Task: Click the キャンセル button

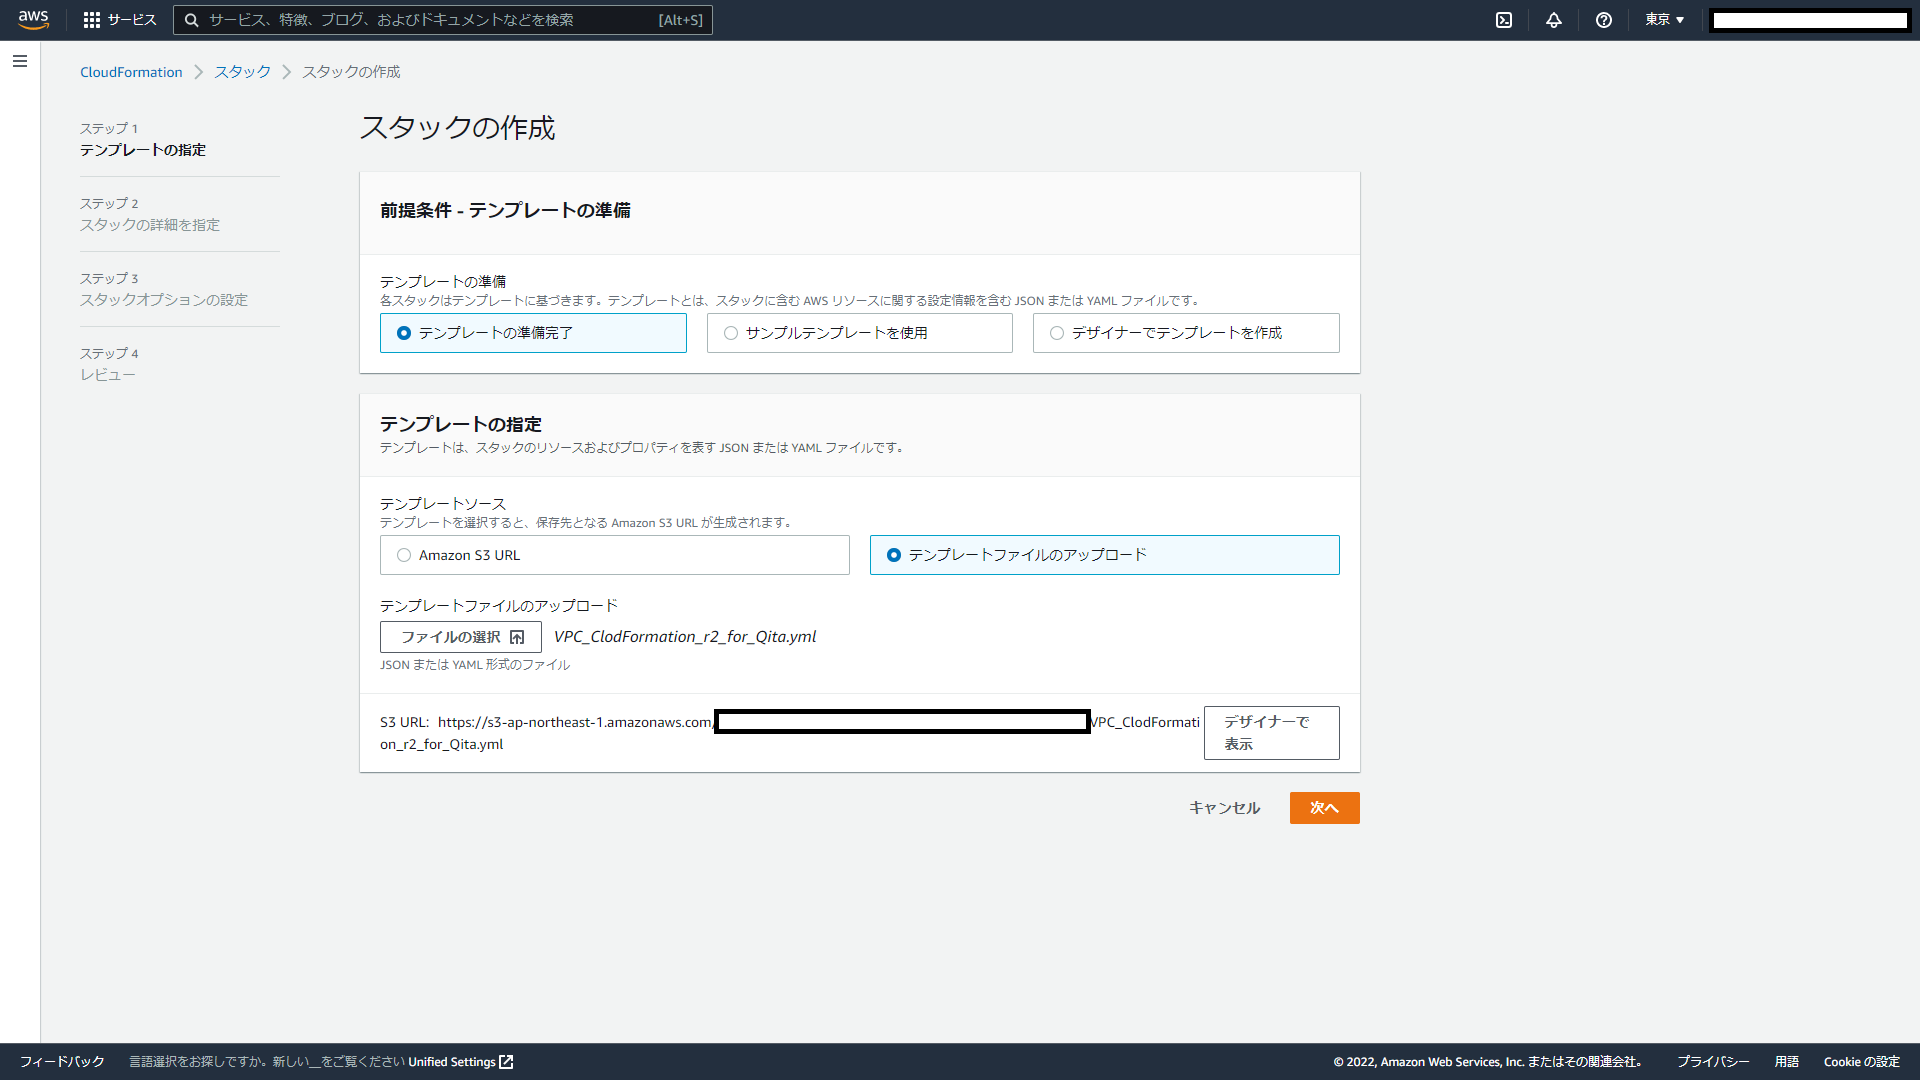Action: tap(1224, 808)
